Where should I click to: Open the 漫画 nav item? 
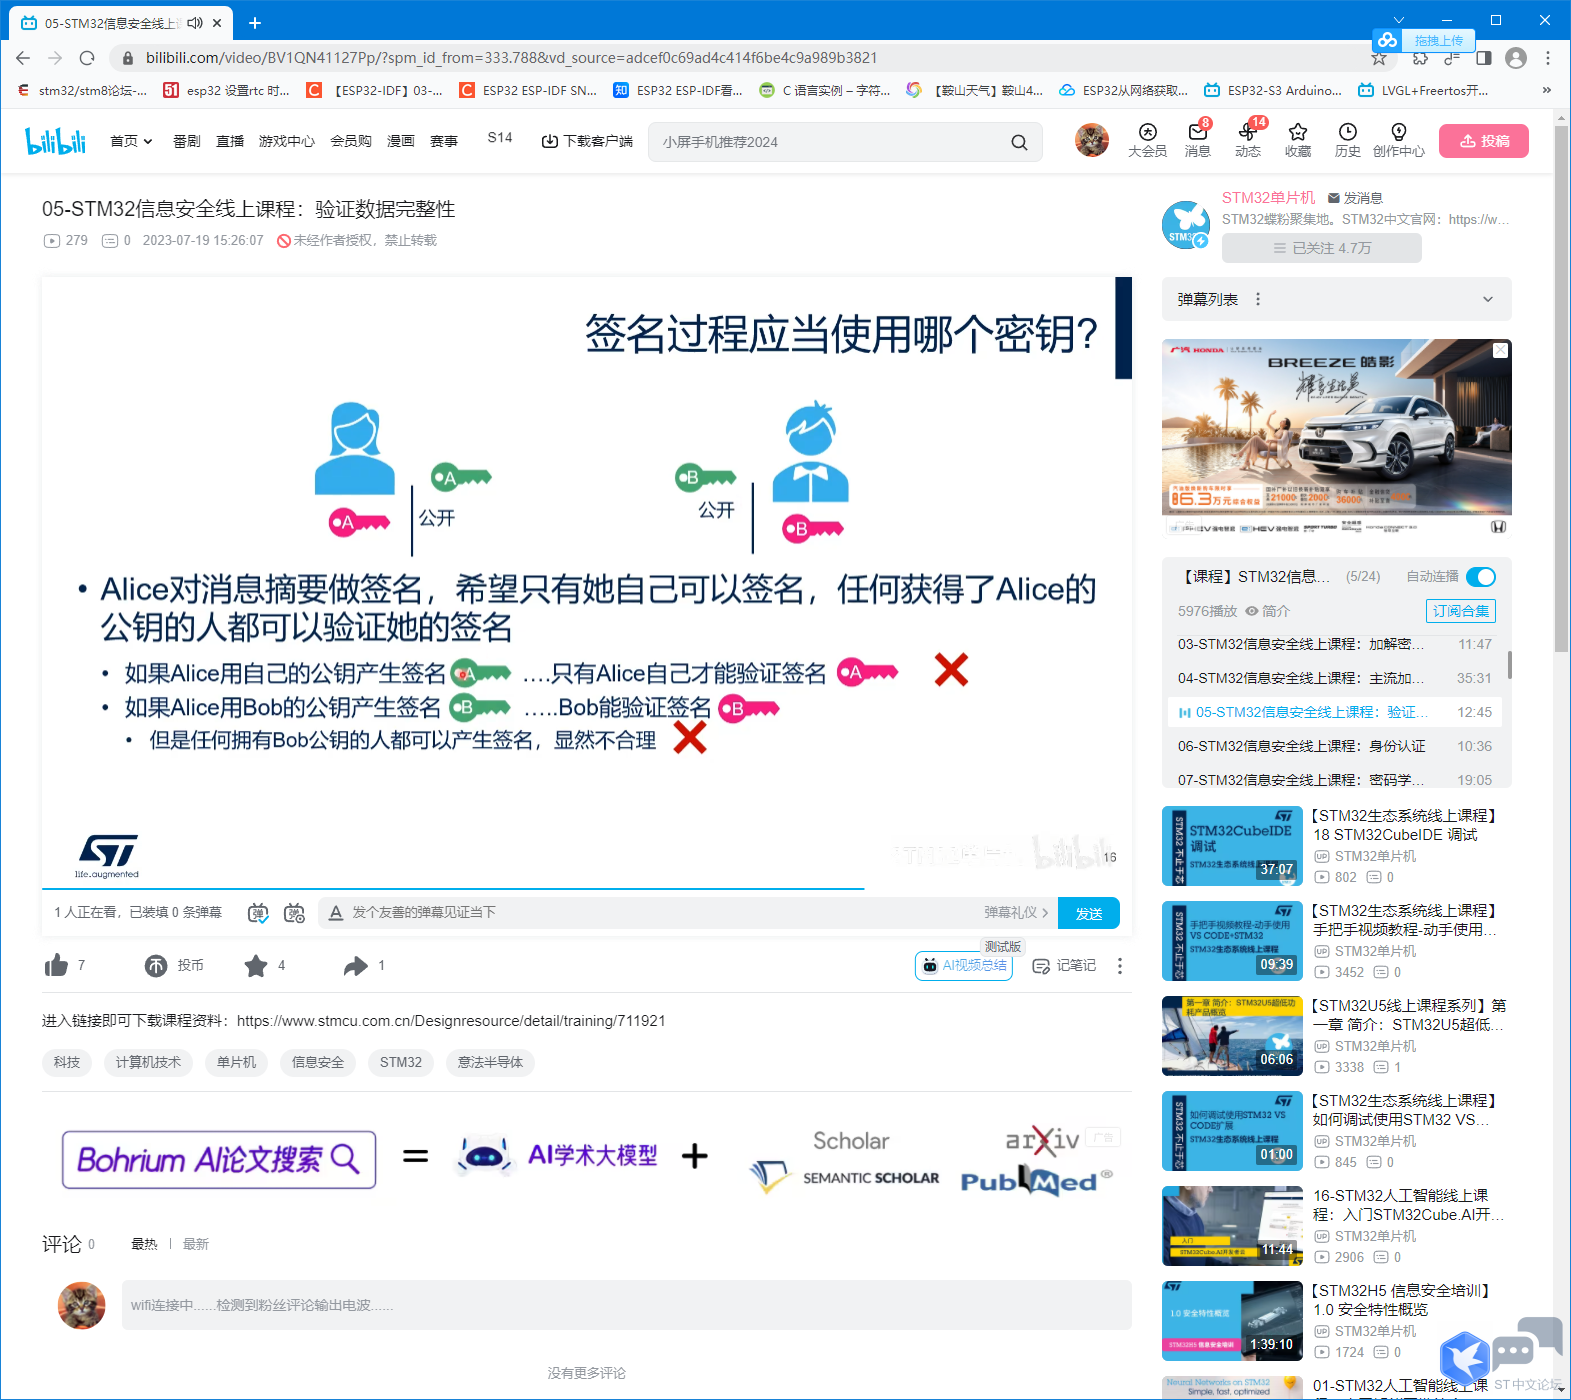tap(401, 141)
